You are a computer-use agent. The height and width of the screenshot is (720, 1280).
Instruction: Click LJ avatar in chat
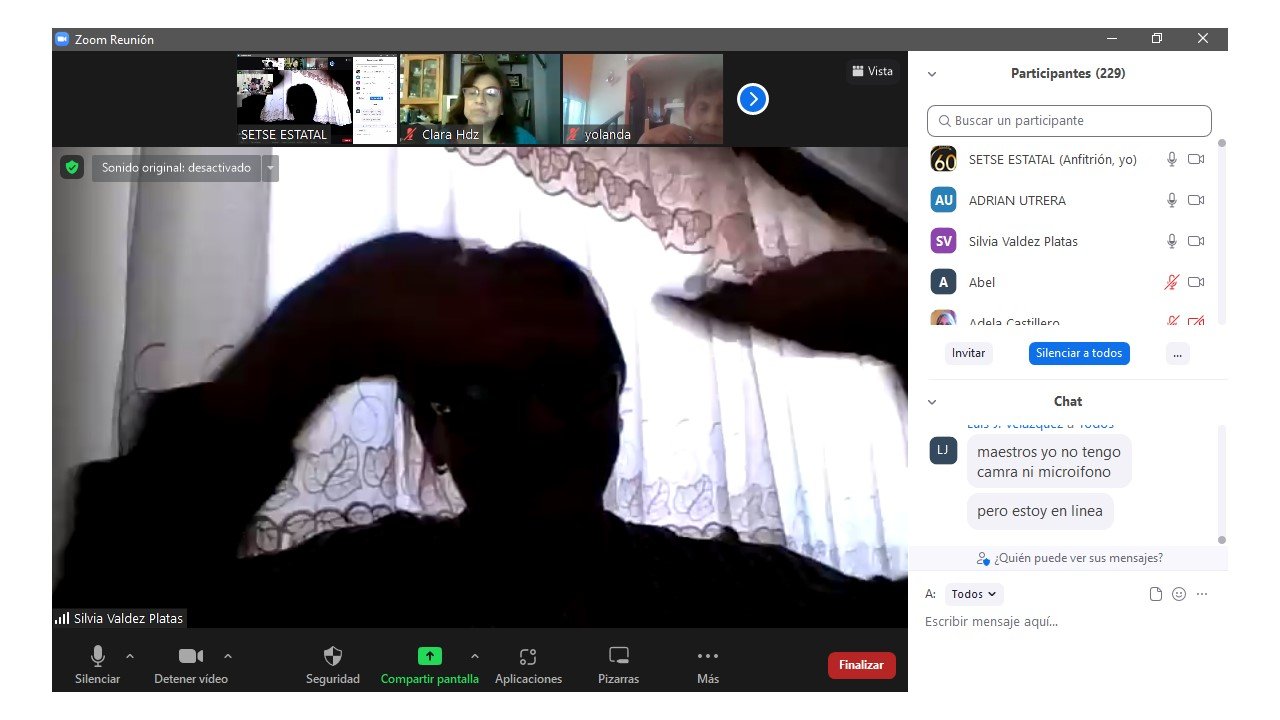[x=943, y=451]
